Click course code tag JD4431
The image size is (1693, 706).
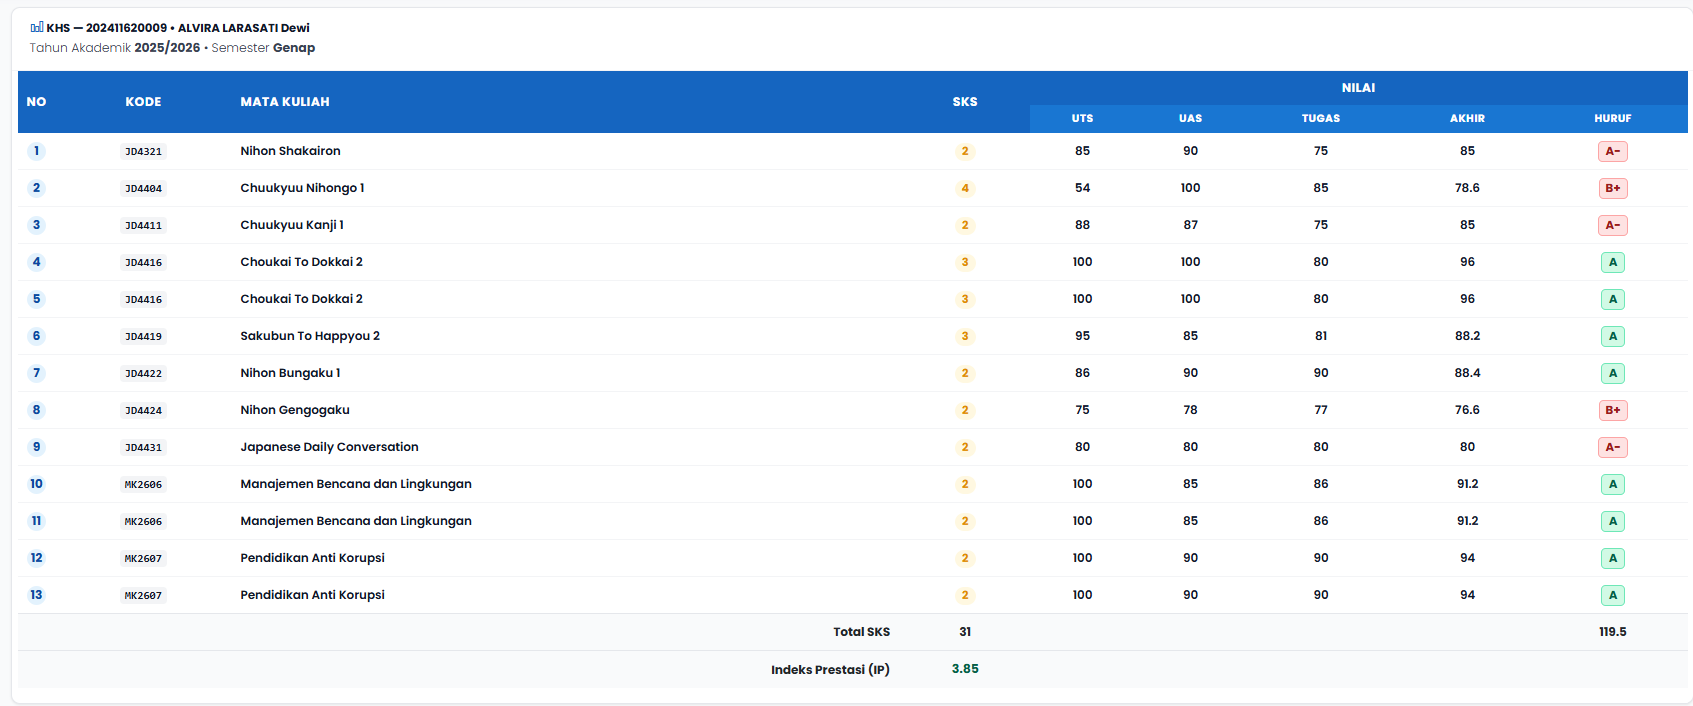143,447
